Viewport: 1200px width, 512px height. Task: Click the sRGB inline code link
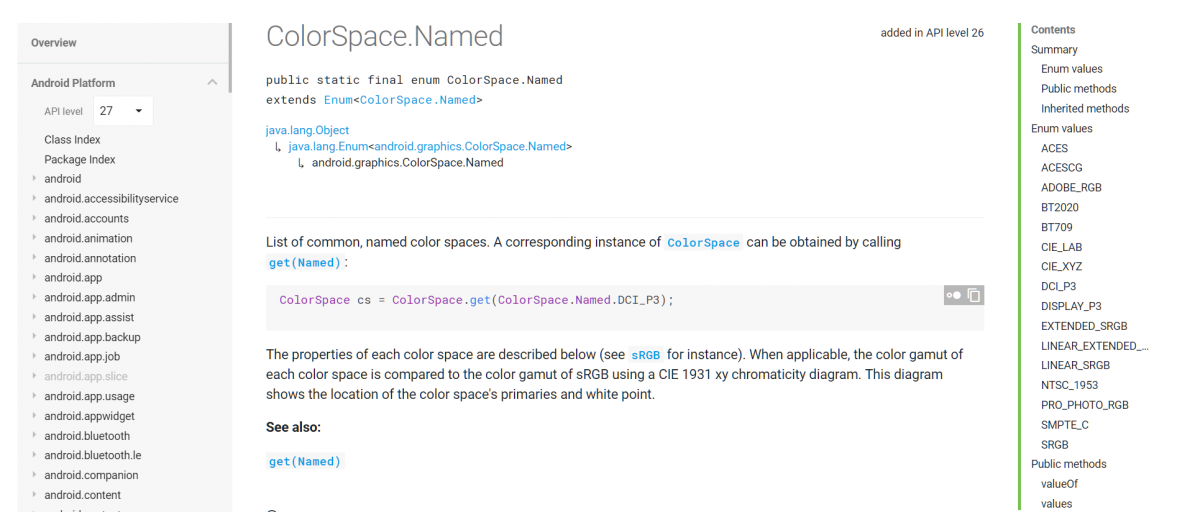click(x=646, y=355)
